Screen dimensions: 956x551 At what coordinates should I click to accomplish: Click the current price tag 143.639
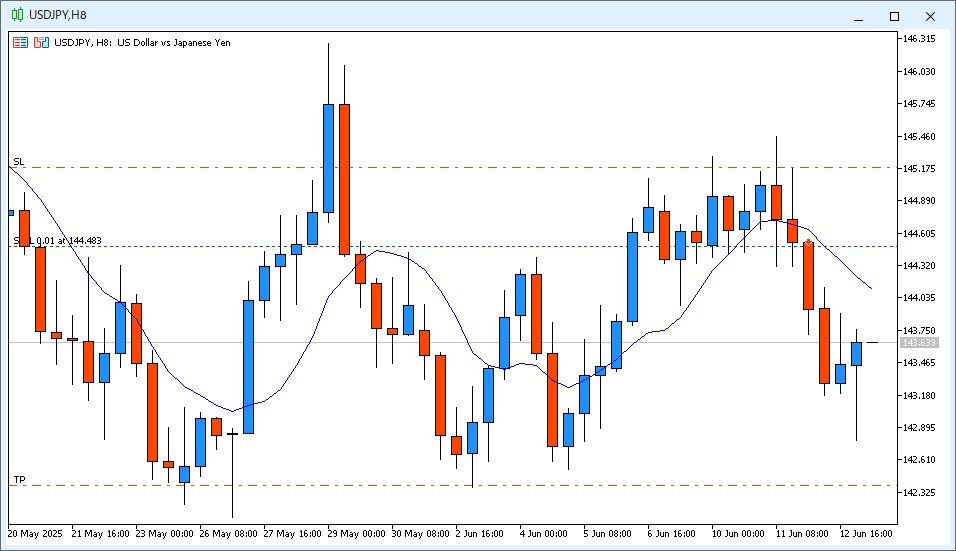(x=919, y=343)
